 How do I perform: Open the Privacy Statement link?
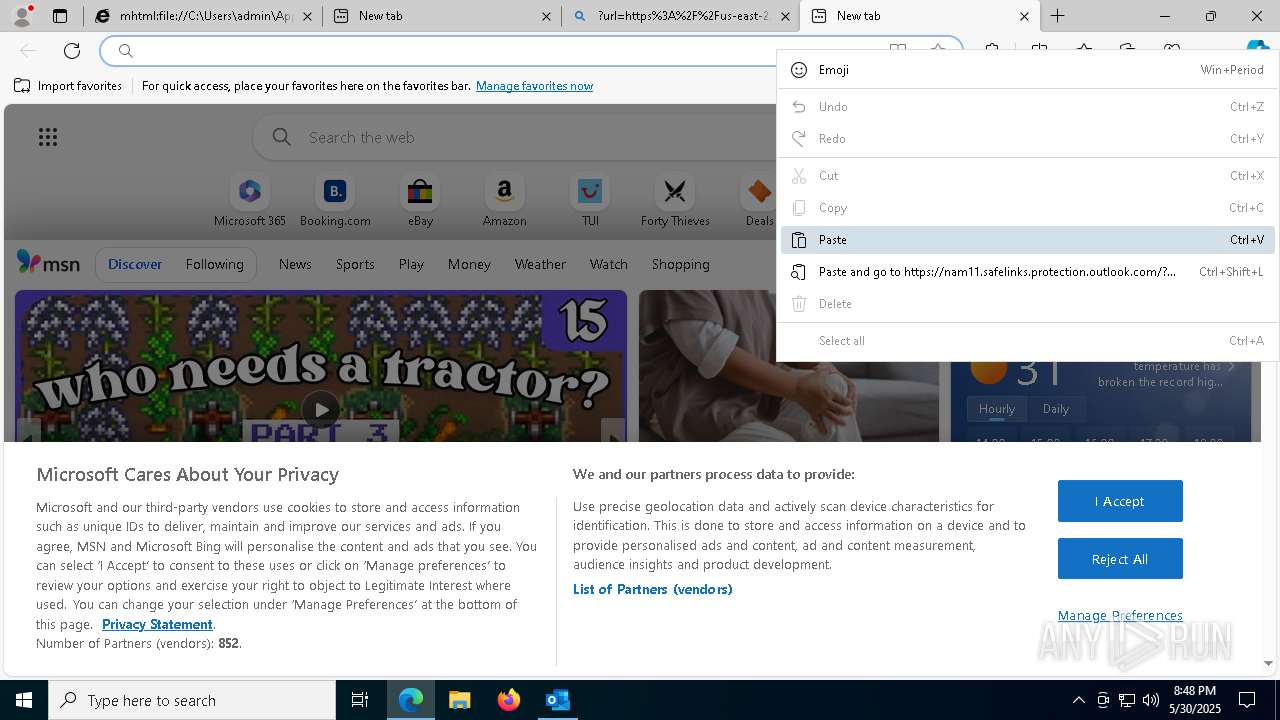click(157, 624)
